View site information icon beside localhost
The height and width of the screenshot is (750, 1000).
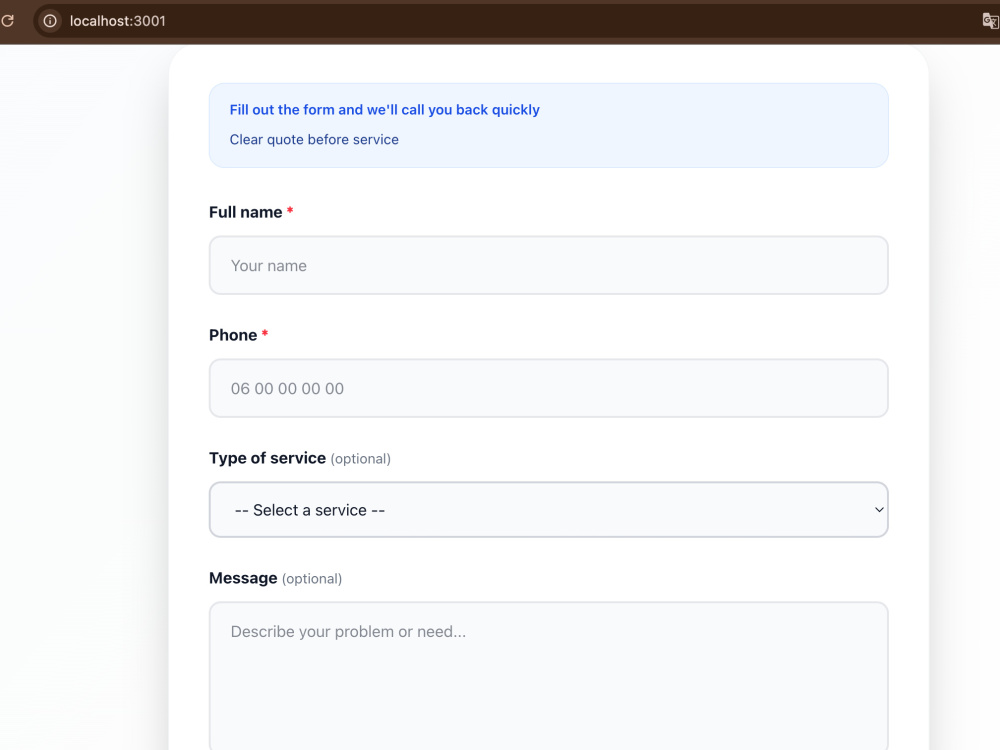50,21
